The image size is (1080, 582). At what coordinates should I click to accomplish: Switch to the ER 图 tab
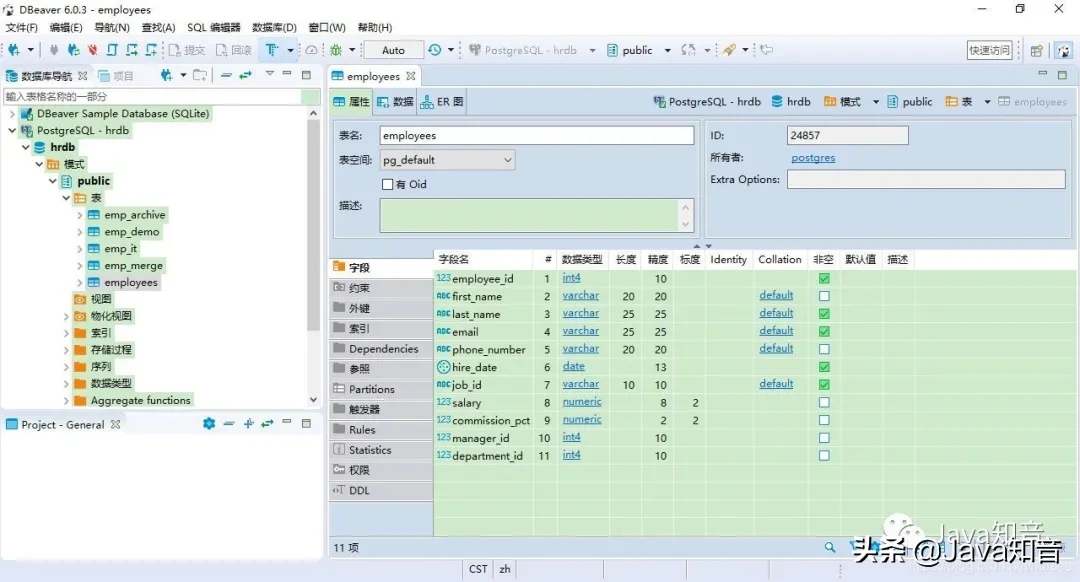click(x=442, y=102)
